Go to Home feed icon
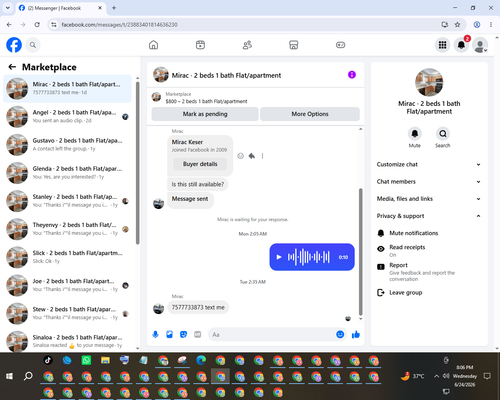Viewport: 500px width, 400px height. pos(153,45)
